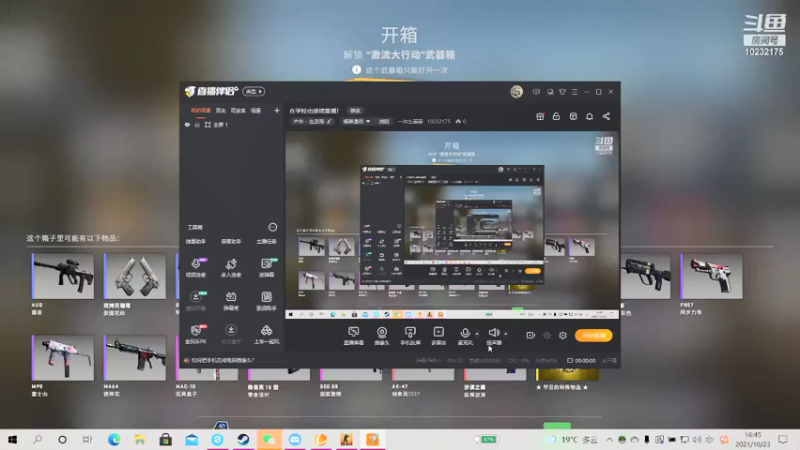Screen dimensions: 800x450
Task: Click room number 10232175
Action: point(438,121)
